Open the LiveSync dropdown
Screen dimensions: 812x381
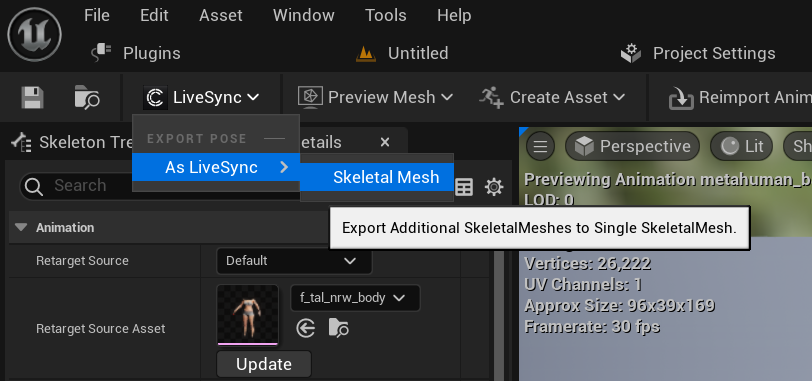pyautogui.click(x=201, y=97)
